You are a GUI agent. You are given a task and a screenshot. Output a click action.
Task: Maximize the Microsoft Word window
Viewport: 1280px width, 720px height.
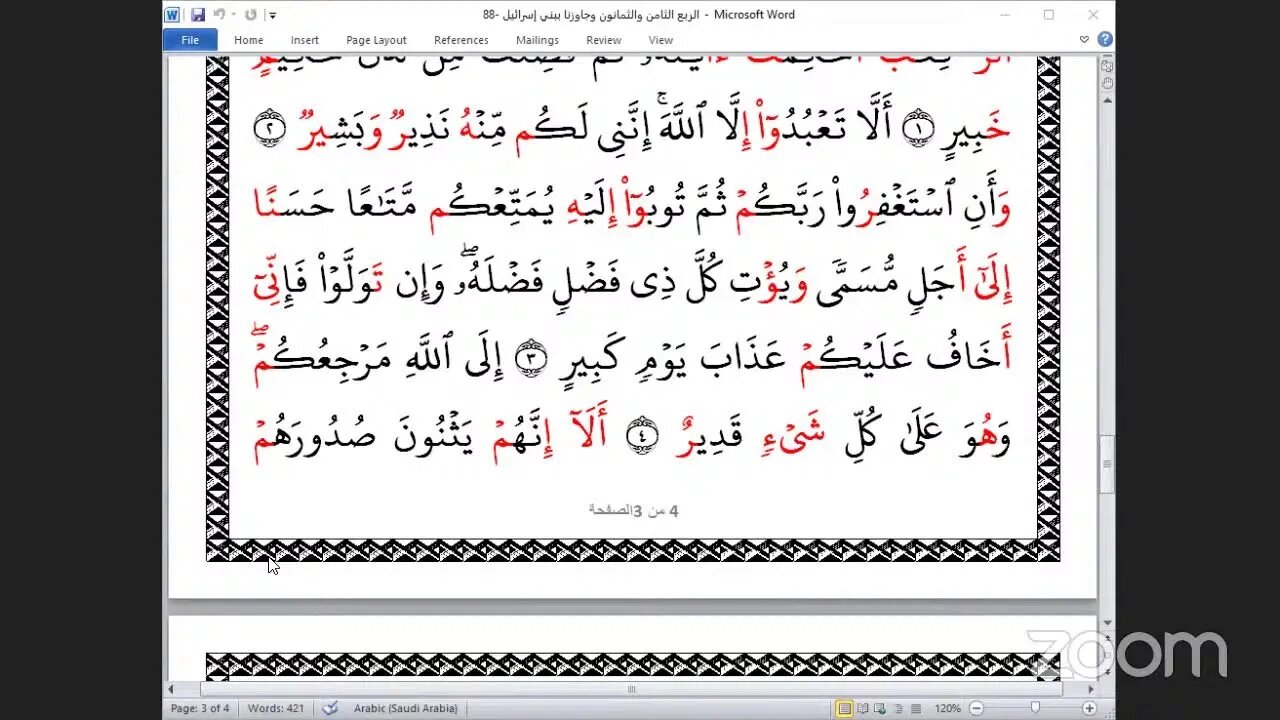1048,15
